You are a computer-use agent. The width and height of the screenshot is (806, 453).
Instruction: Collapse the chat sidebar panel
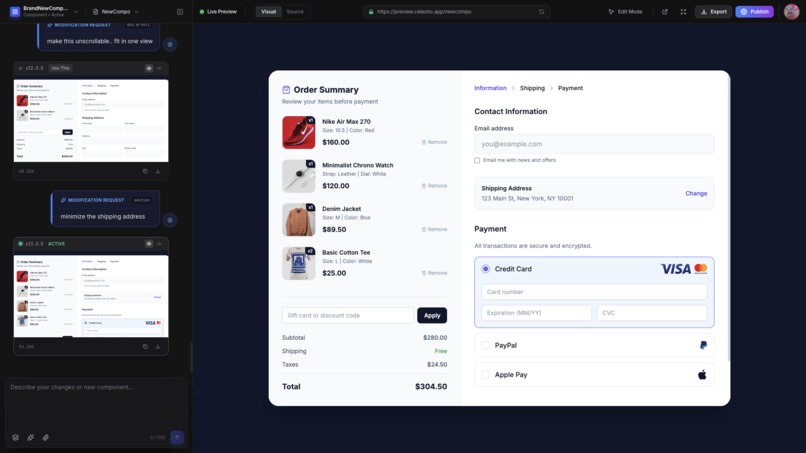[x=180, y=11]
